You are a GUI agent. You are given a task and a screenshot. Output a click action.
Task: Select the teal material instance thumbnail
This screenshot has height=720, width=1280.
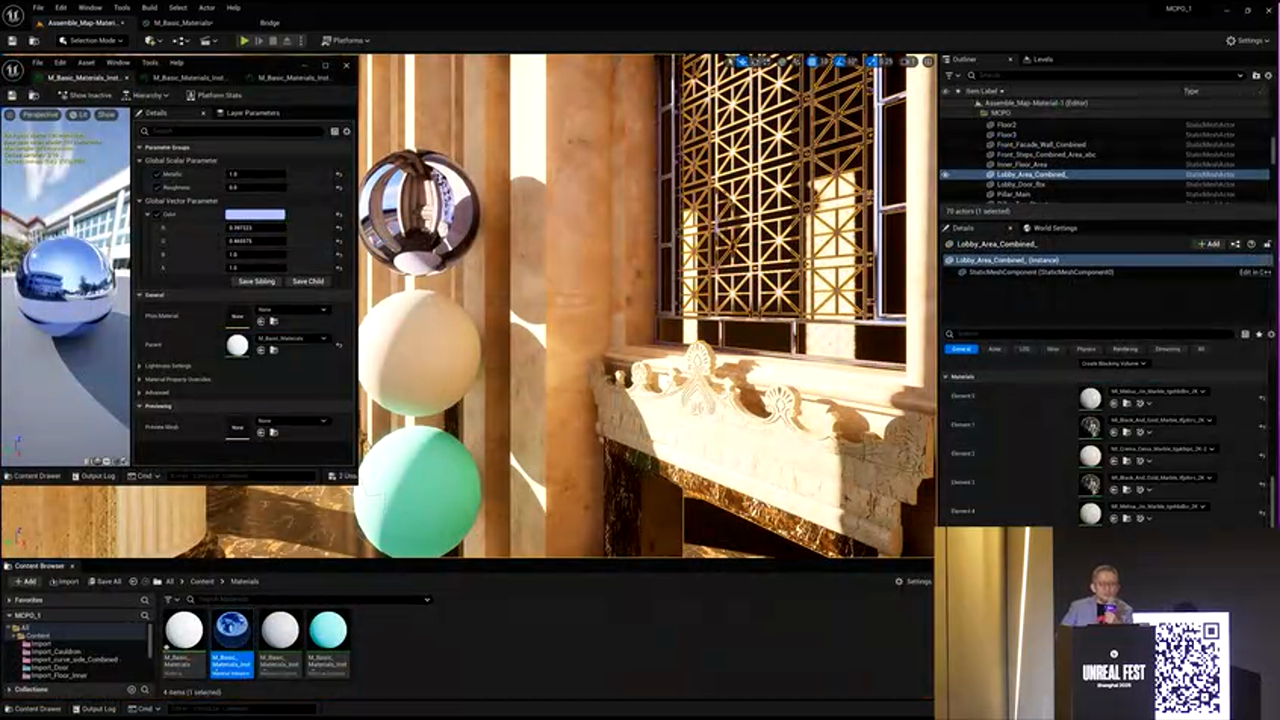[327, 631]
